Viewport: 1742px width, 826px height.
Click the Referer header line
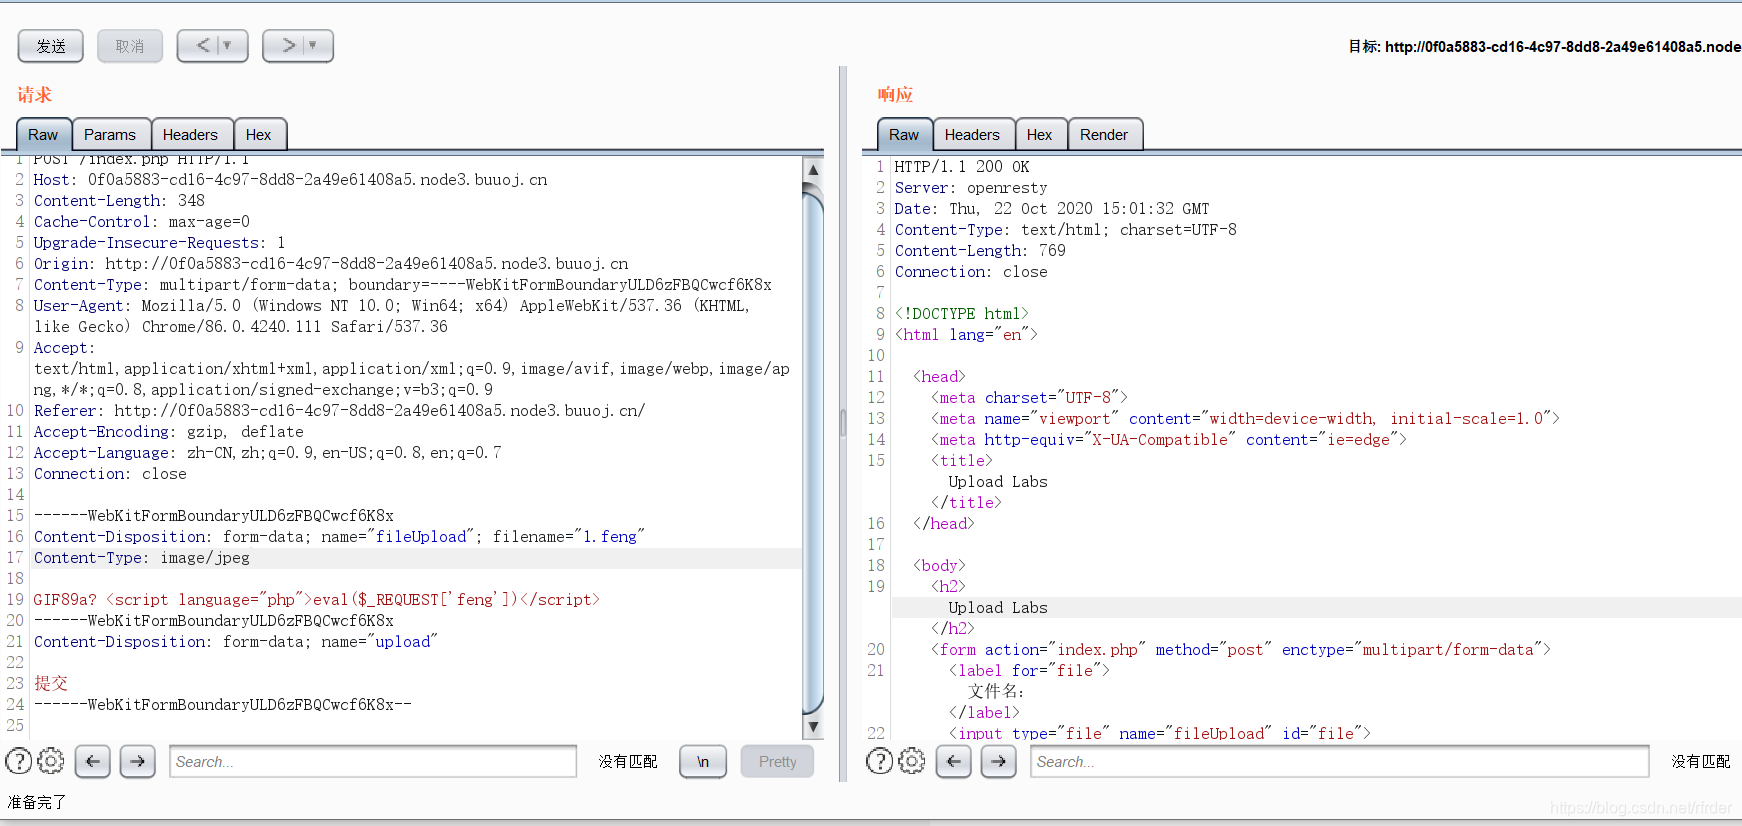pyautogui.click(x=340, y=411)
